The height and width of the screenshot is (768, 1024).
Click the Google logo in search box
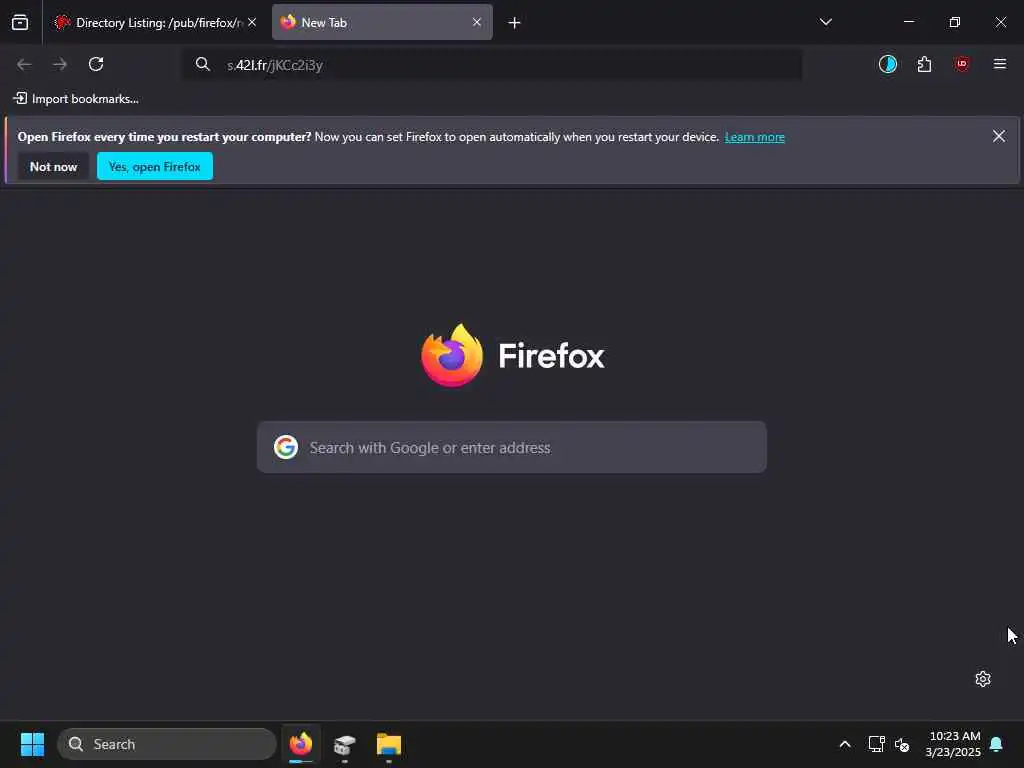286,447
